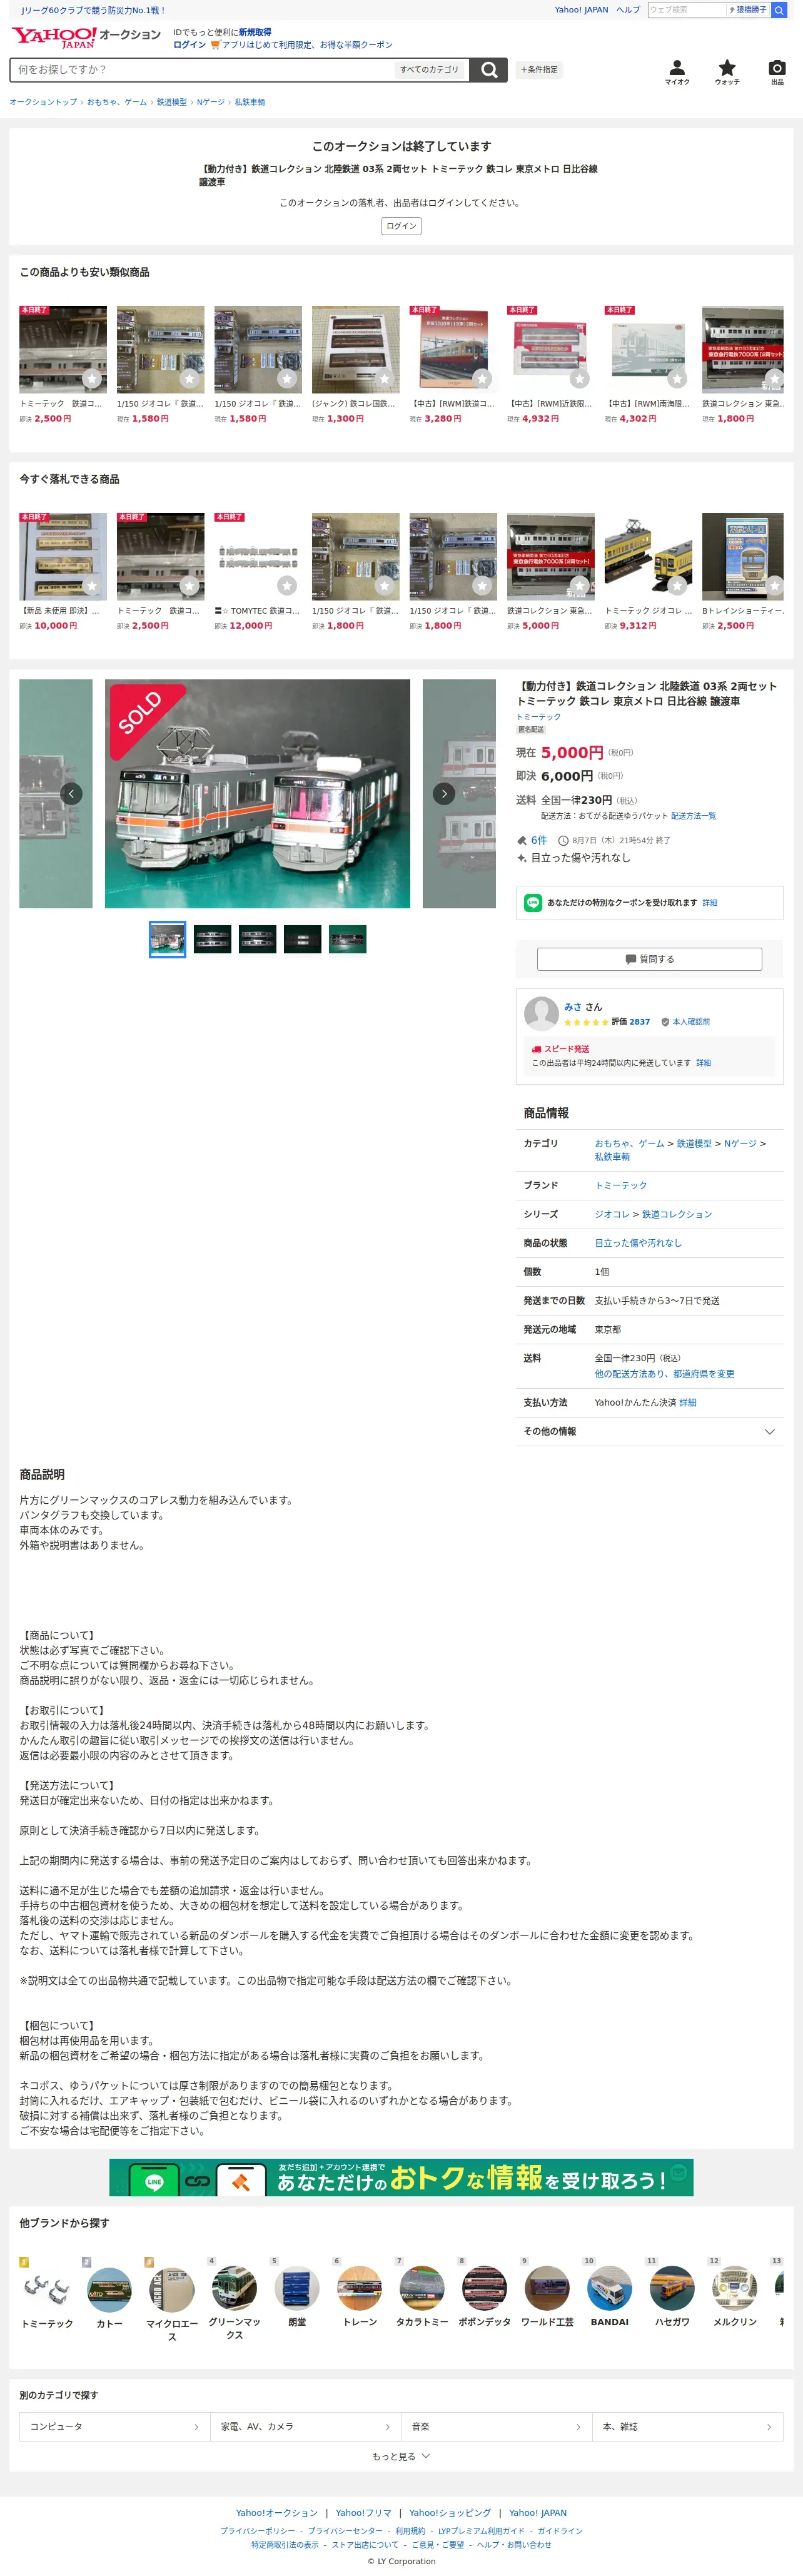Screen dimensions: 803x2576
Task: Click the blue web search button at top
Action: point(779,10)
